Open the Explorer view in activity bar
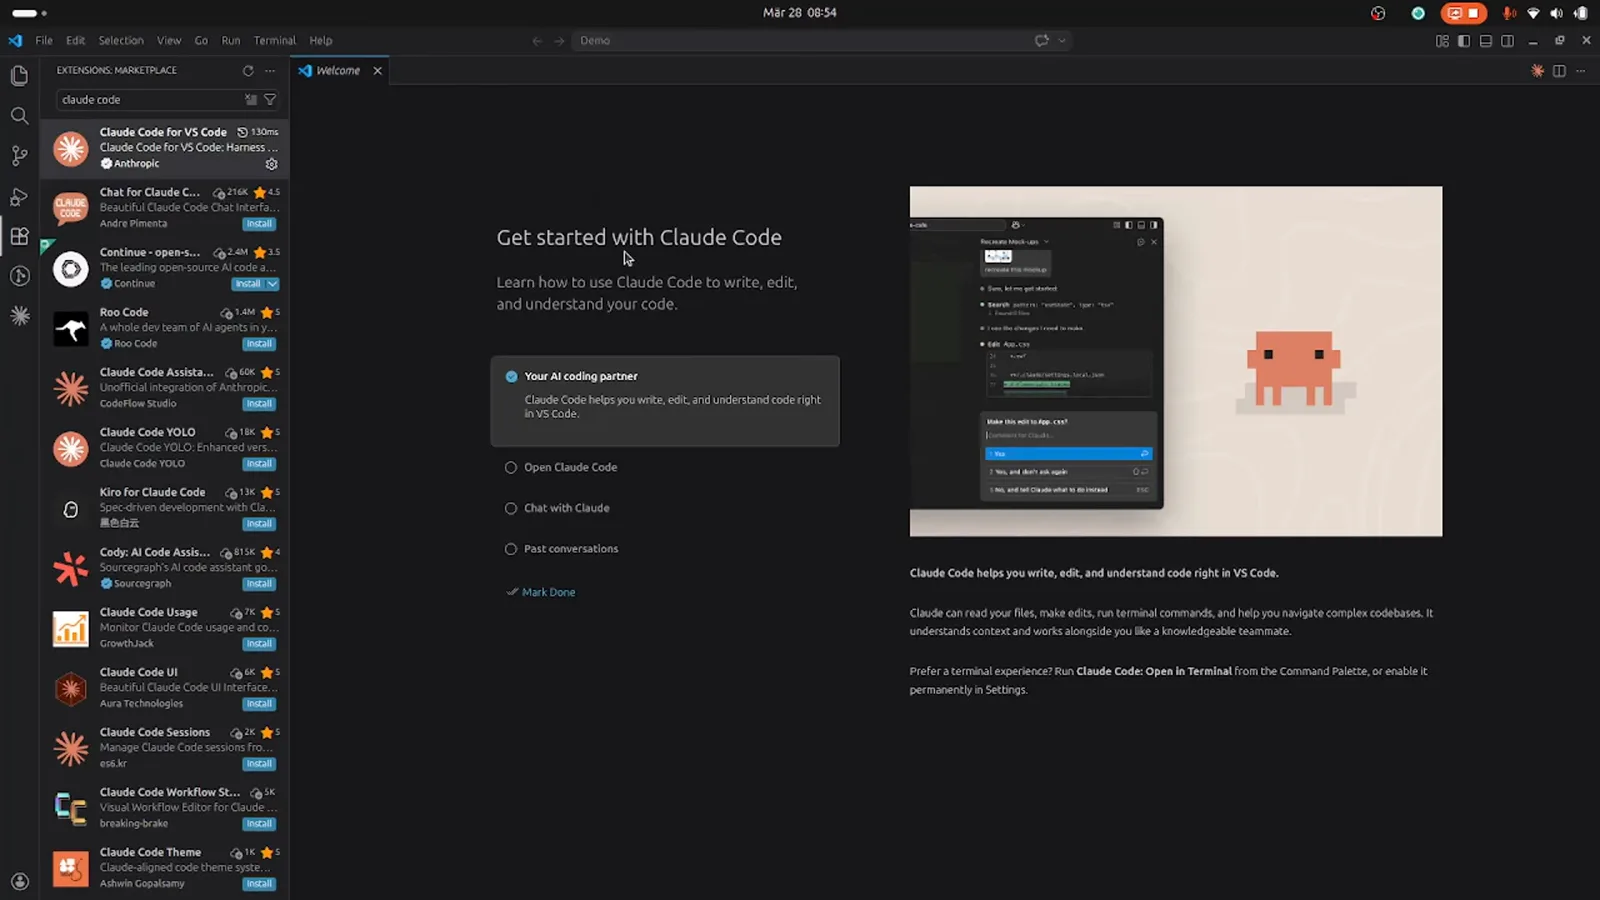 click(19, 76)
